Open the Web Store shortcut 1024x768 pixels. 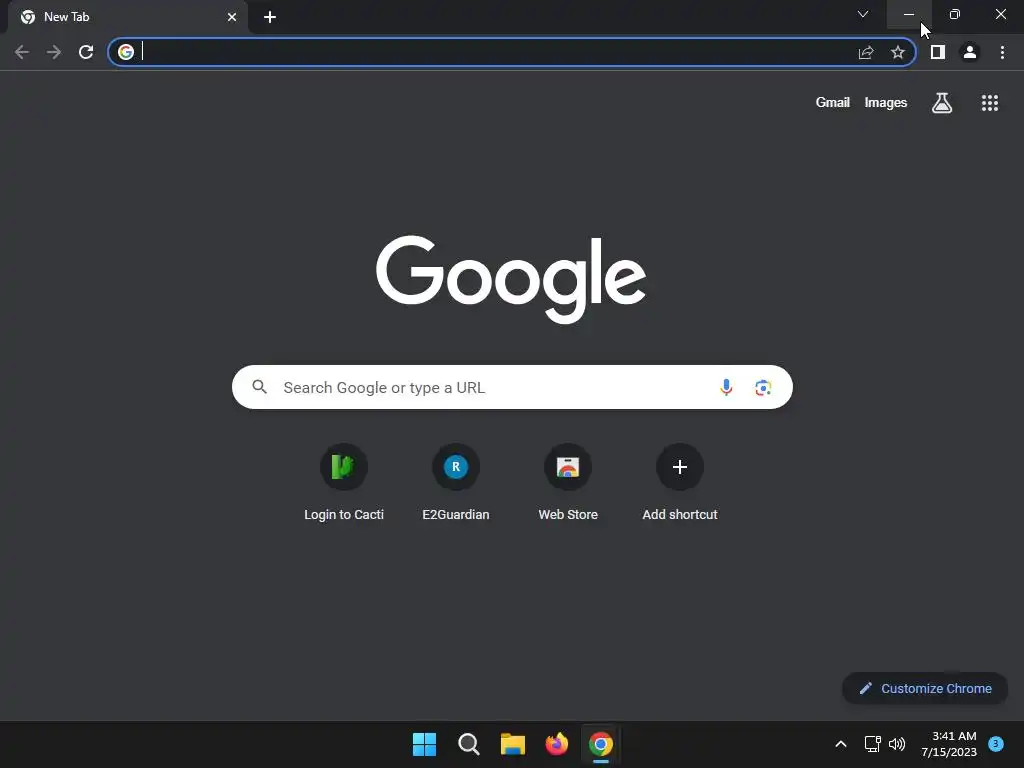click(568, 483)
